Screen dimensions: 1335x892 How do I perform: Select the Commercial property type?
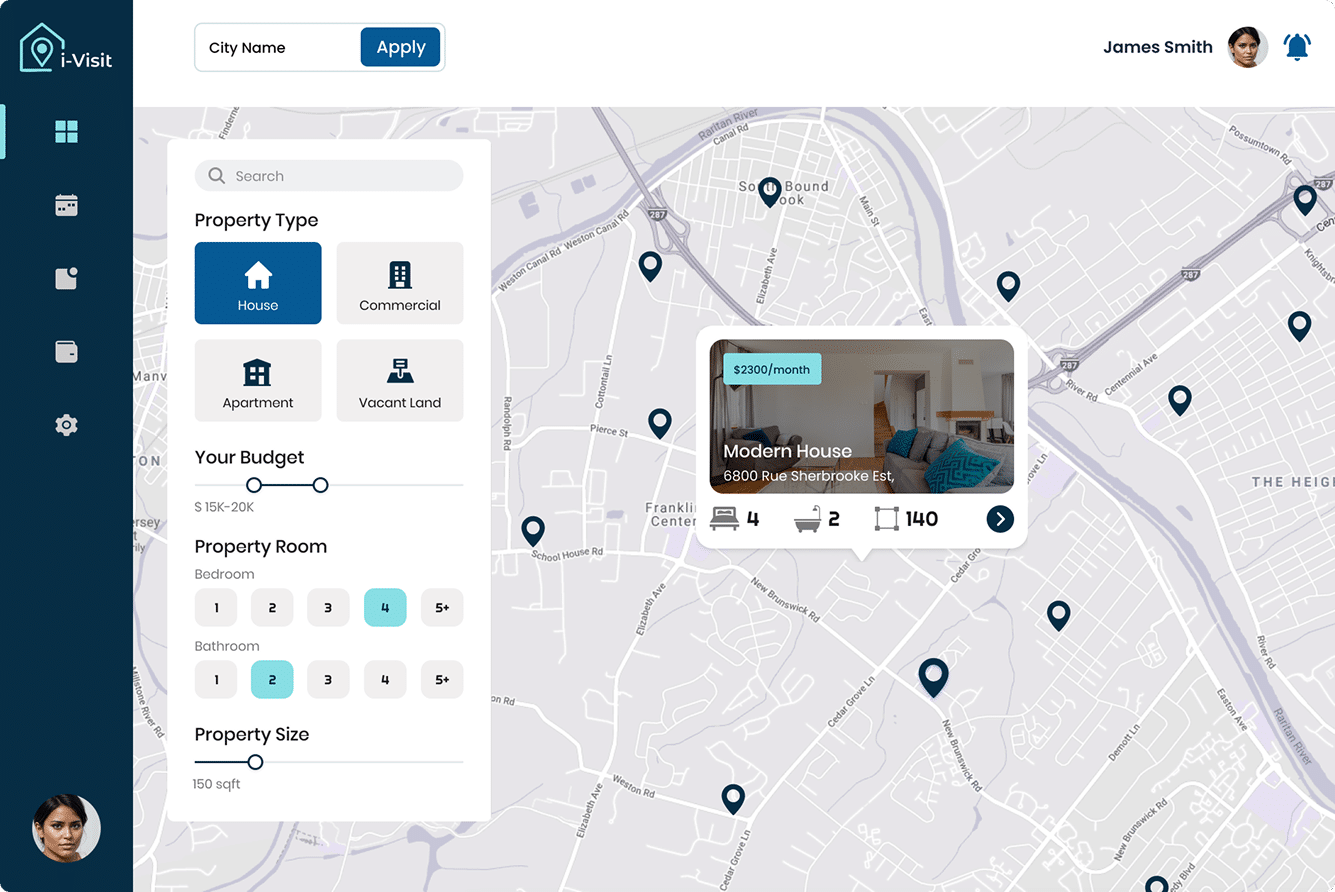[x=400, y=283]
